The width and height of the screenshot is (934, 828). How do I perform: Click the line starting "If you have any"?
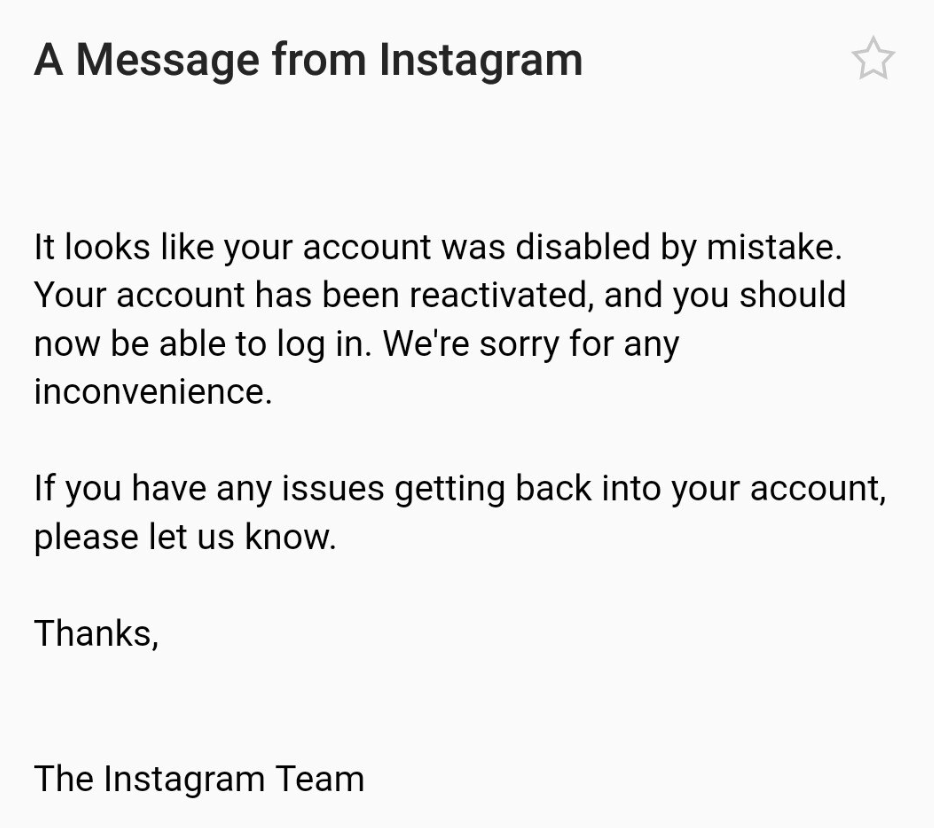460,489
